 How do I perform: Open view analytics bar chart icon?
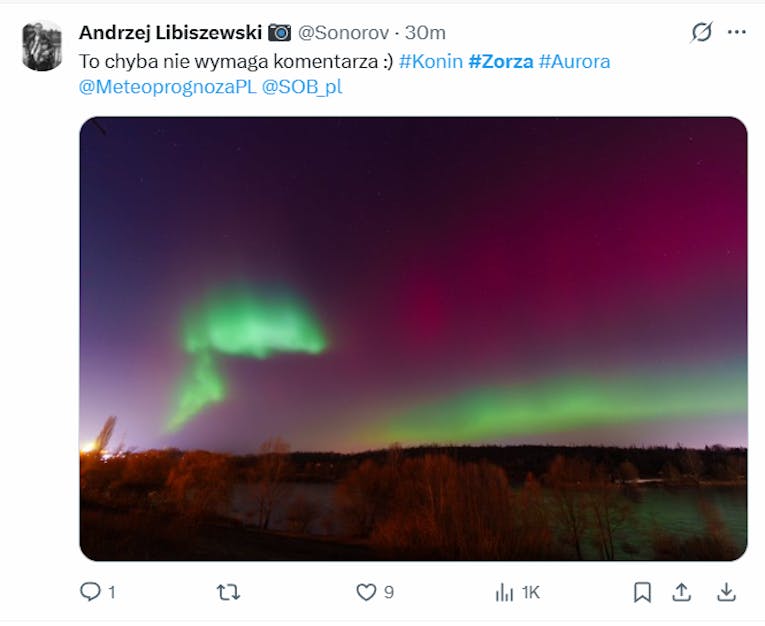click(x=504, y=593)
